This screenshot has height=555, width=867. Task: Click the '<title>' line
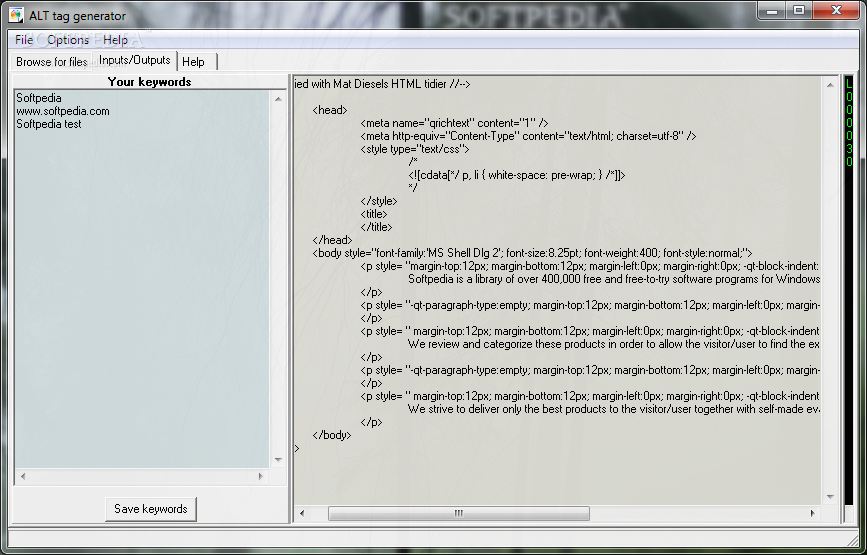[374, 214]
